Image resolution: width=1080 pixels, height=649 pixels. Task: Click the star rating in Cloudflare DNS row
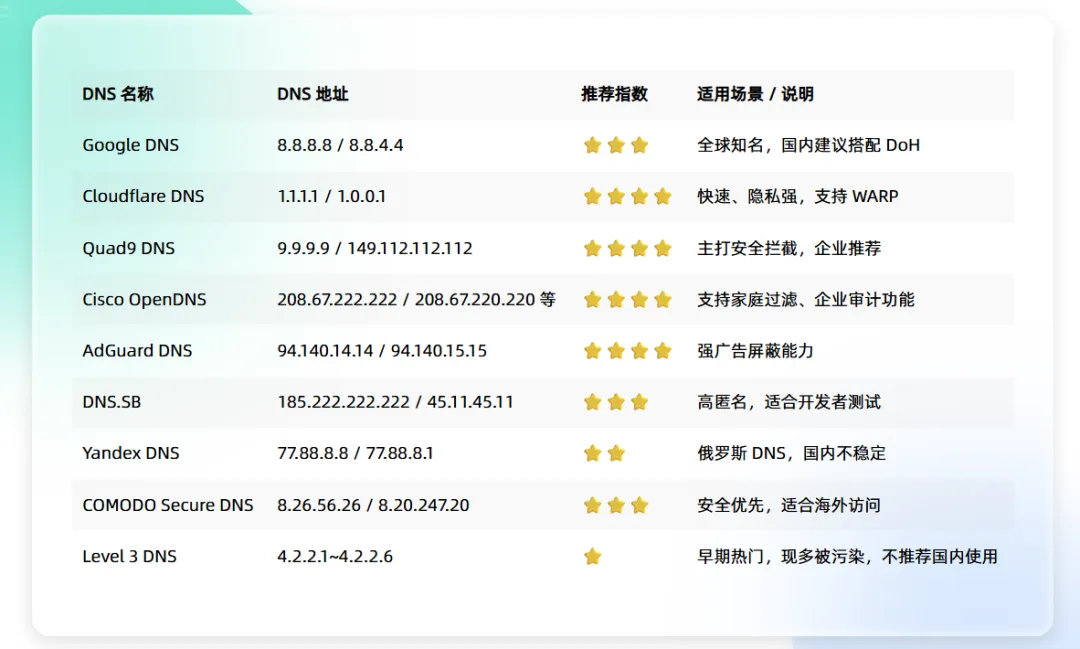[x=627, y=196]
